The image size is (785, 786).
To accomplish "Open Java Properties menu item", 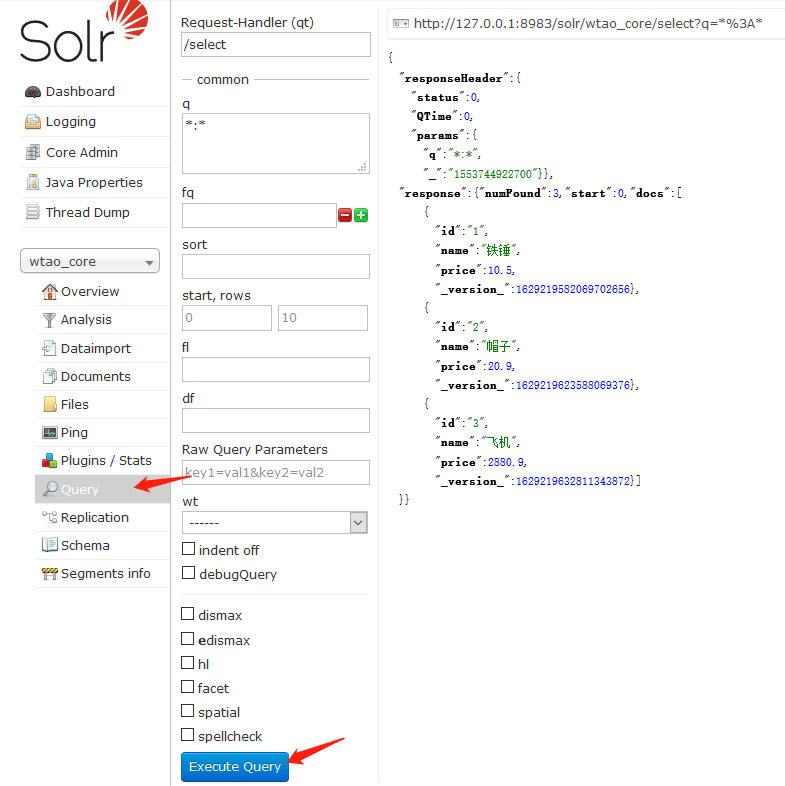I will 94,182.
